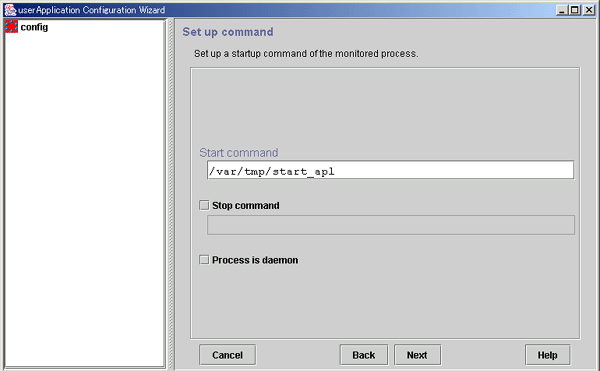Open Help for this wizard page
Screen dimensions: 600x371
547,355
